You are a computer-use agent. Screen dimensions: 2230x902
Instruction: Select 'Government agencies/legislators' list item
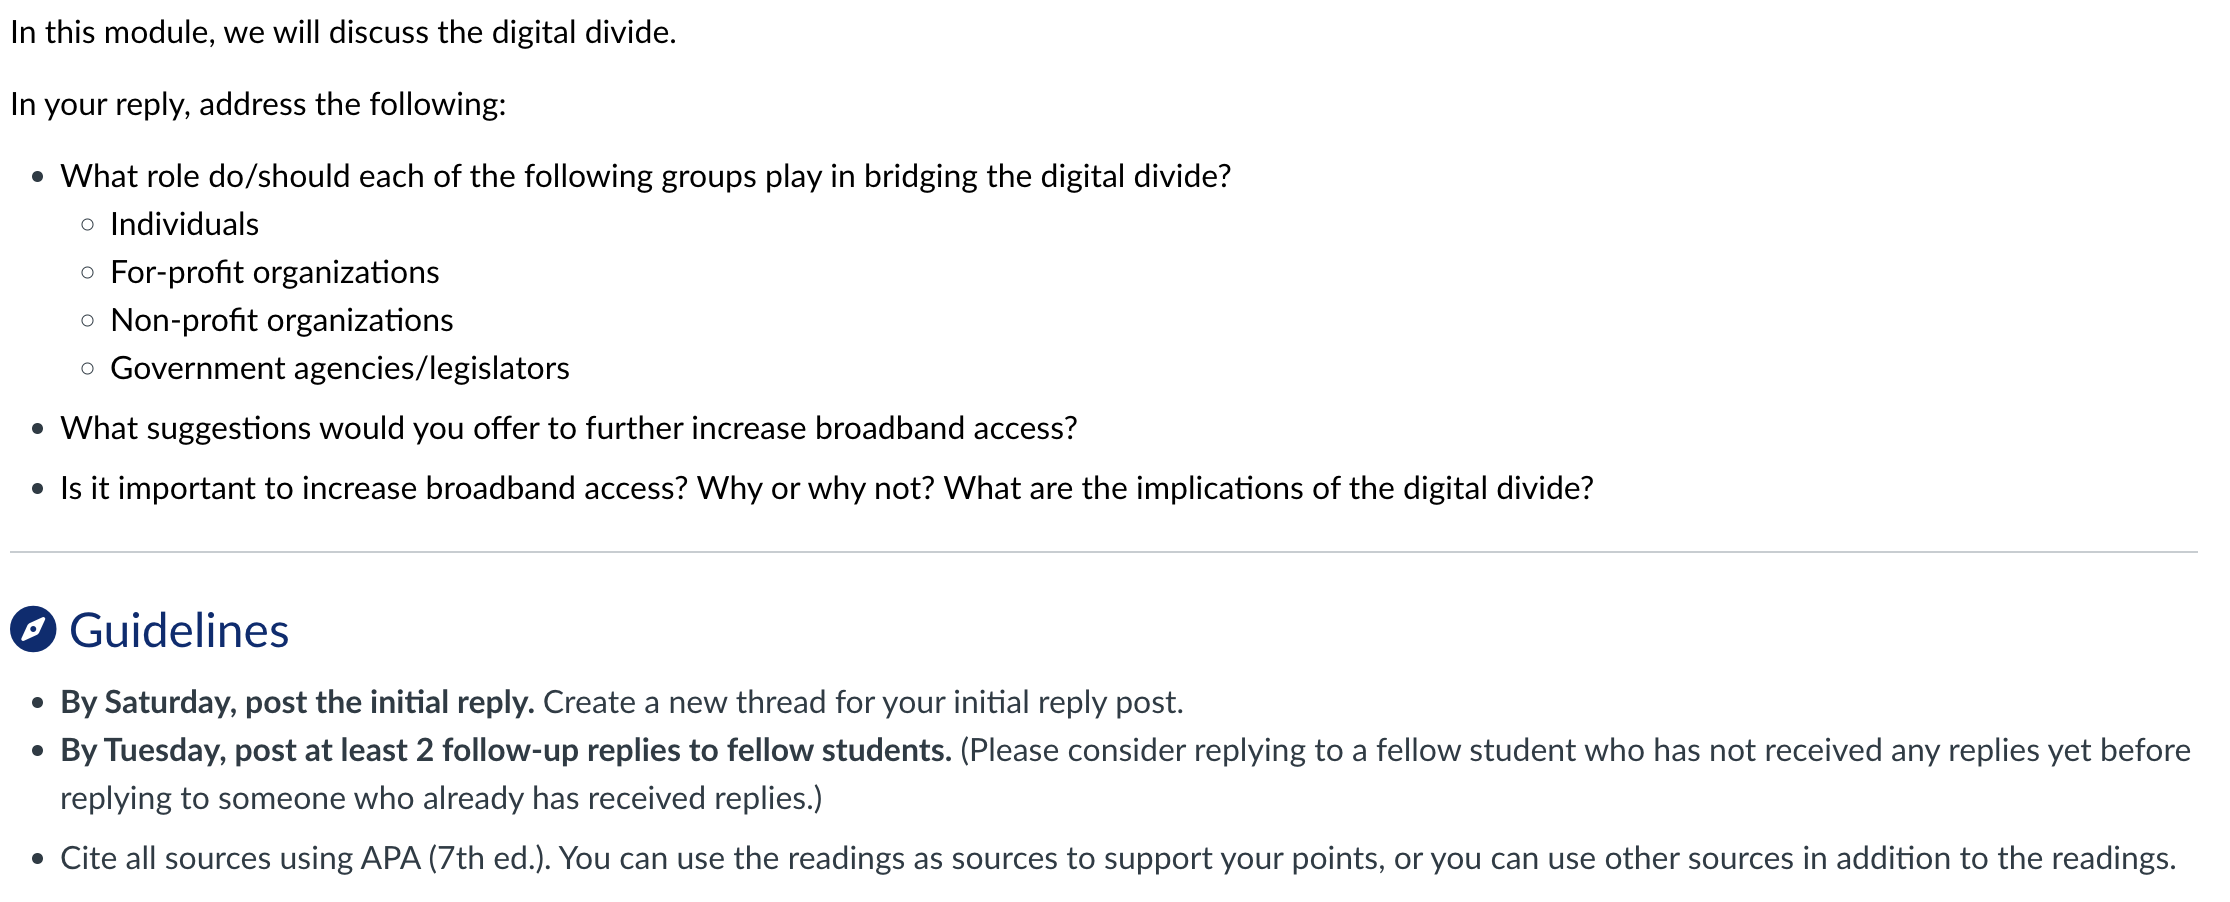(340, 368)
